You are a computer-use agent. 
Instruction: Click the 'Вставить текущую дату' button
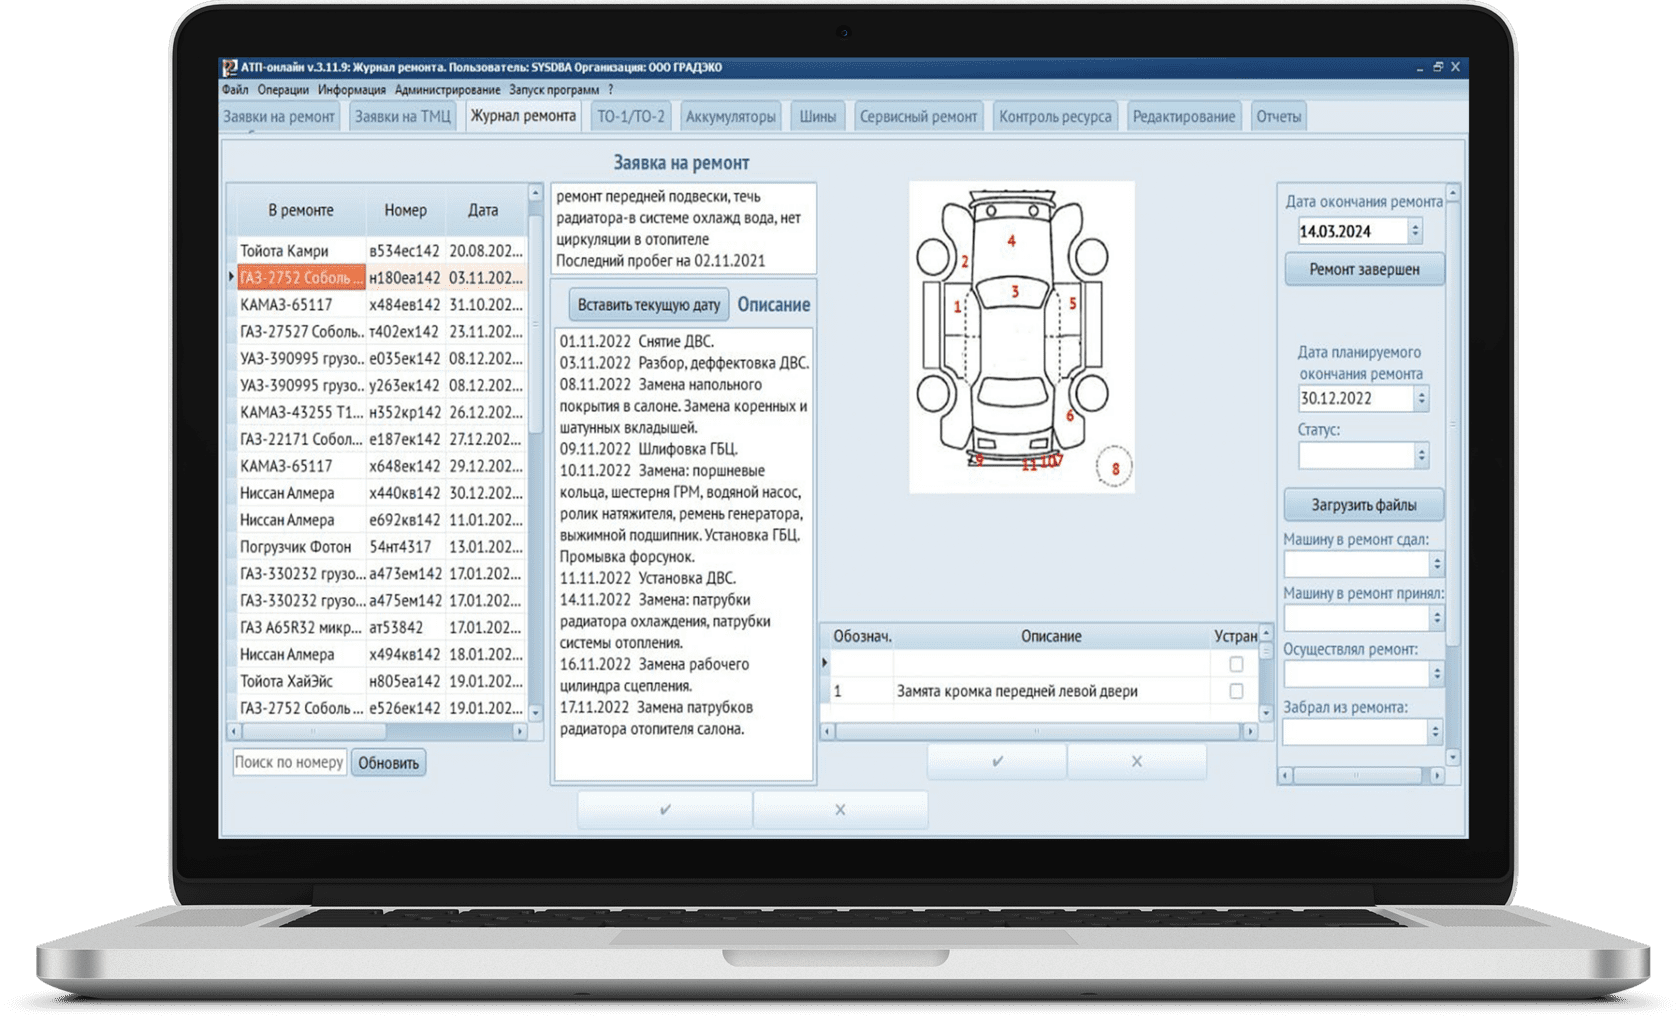pos(649,305)
